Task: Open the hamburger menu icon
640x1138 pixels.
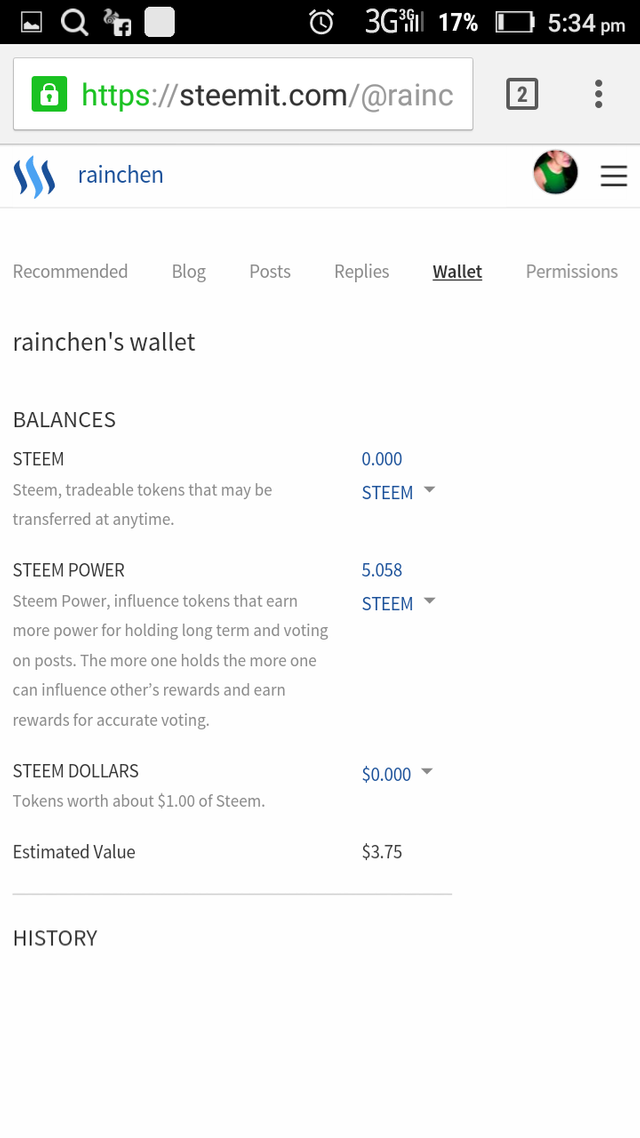Action: [x=613, y=177]
